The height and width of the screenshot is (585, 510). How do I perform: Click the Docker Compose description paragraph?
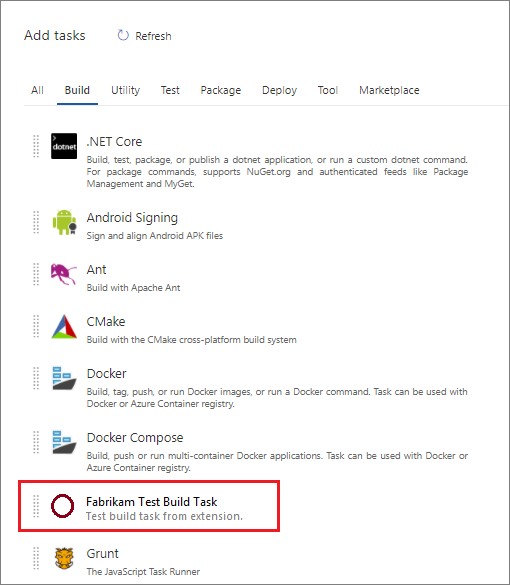[277, 462]
